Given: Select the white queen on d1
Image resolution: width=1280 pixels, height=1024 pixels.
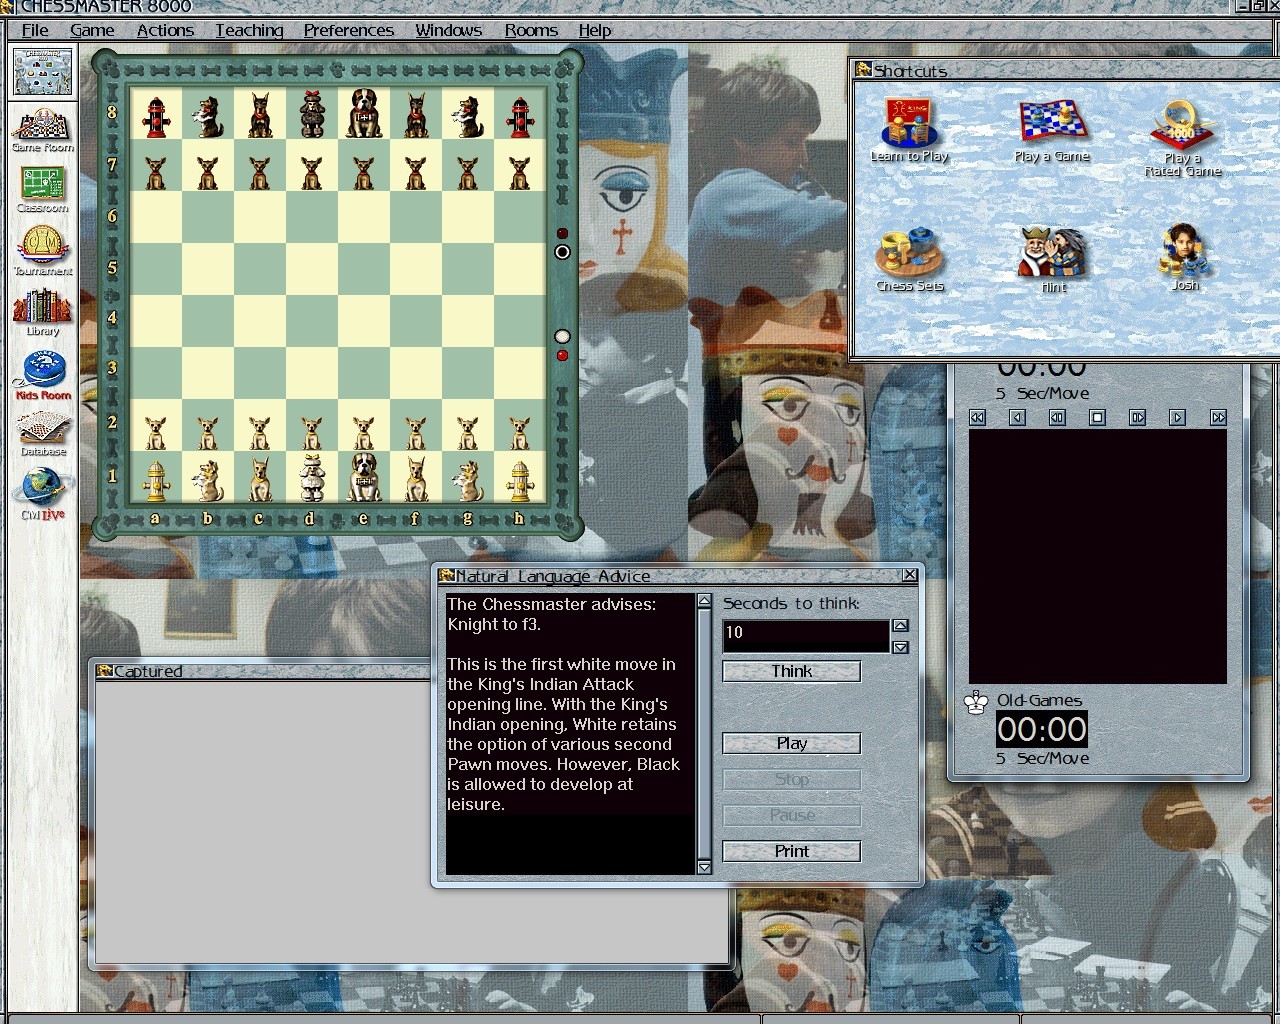Looking at the screenshot, I should tap(311, 478).
